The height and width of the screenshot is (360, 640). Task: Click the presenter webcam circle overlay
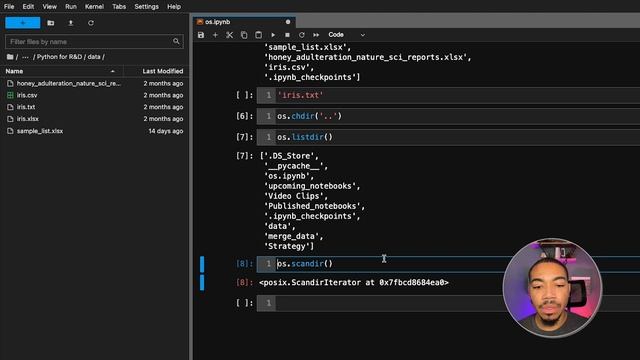(552, 288)
